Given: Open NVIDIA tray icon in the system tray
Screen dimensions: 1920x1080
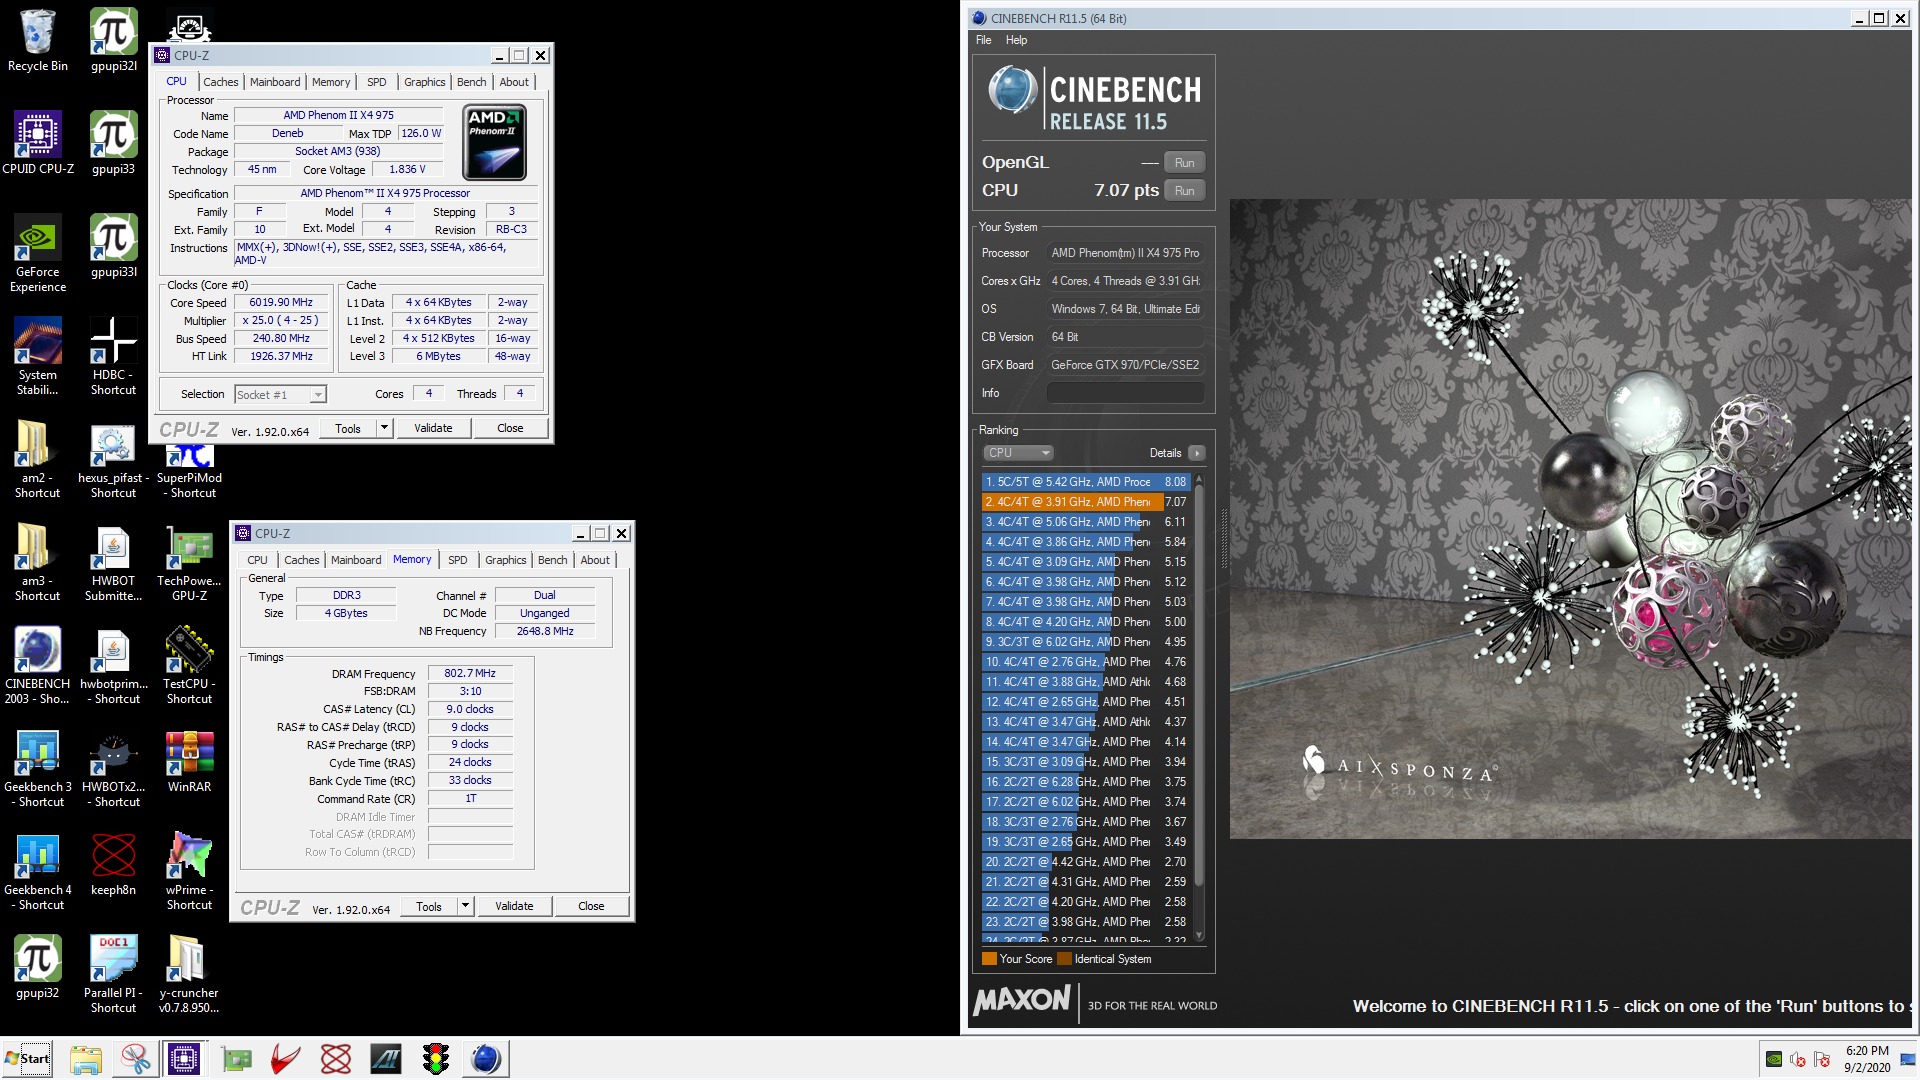Looking at the screenshot, I should click(1774, 1059).
